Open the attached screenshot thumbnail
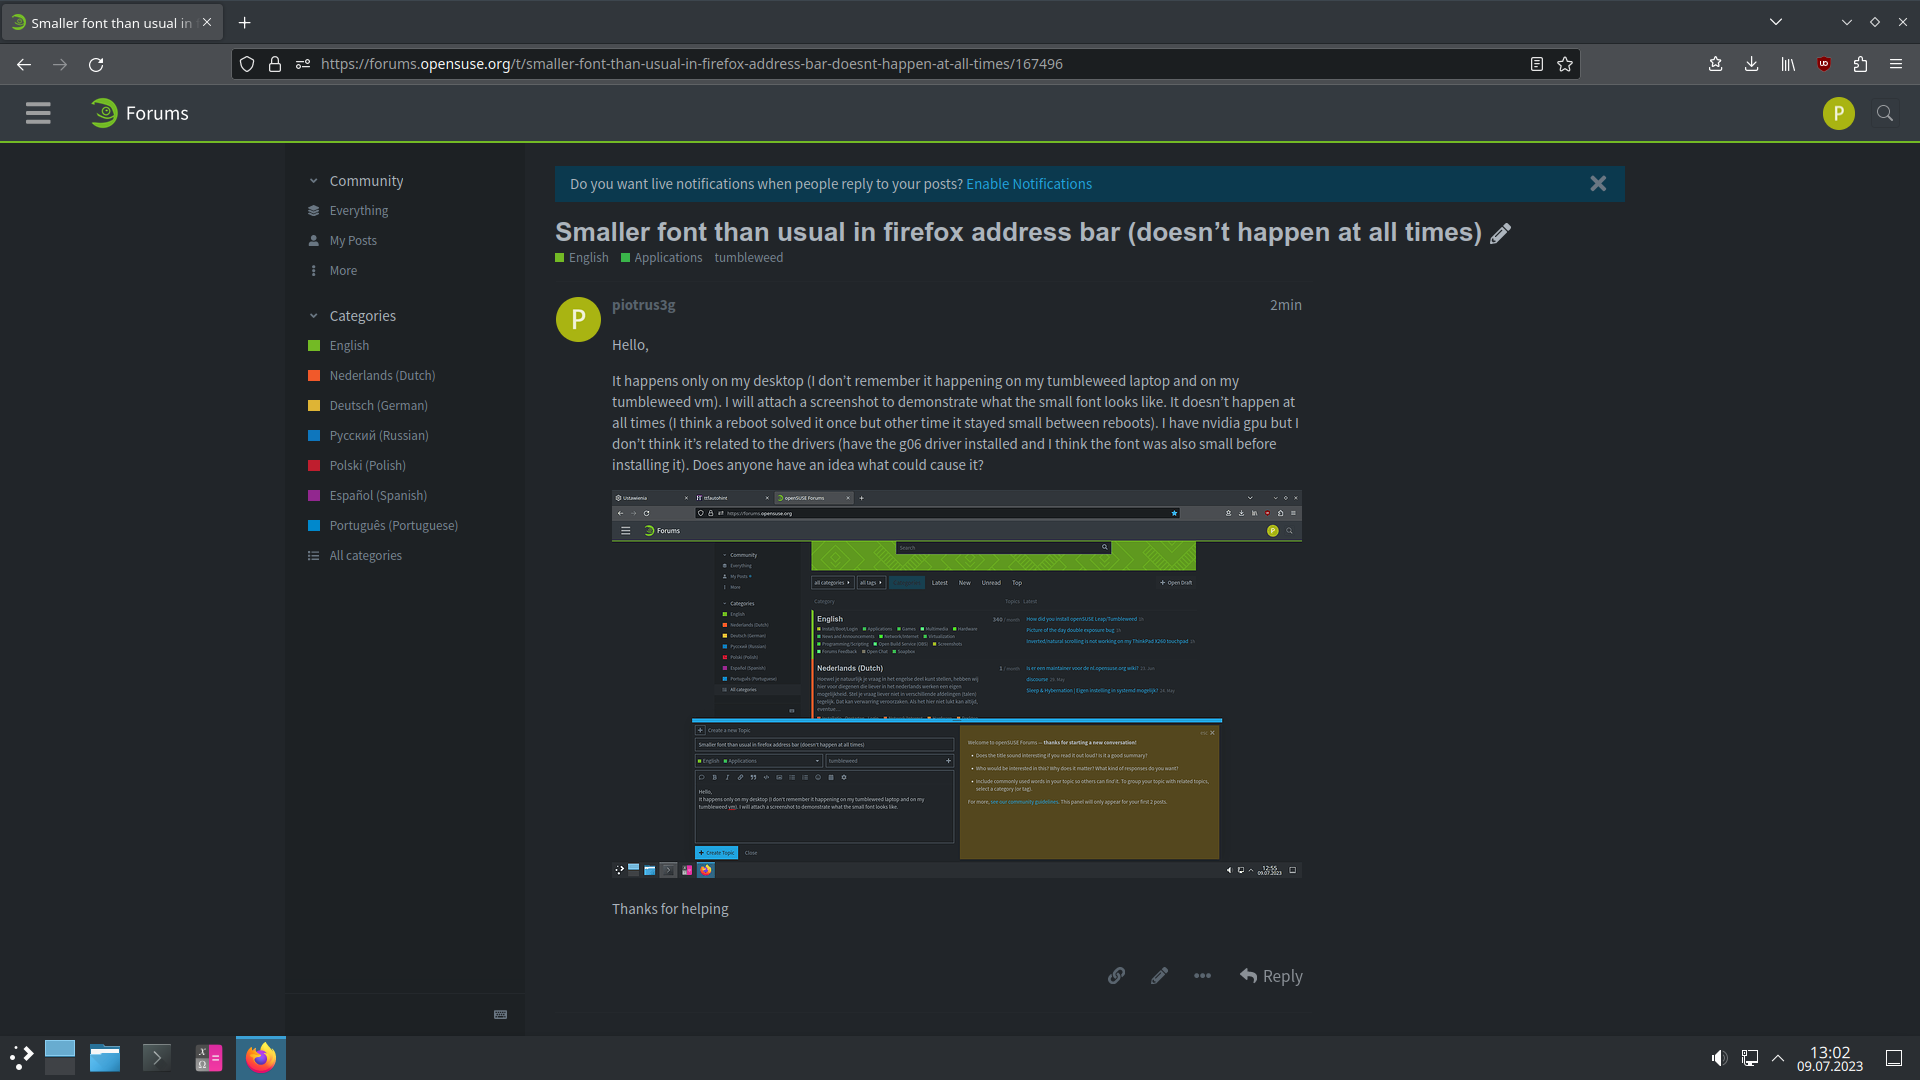 (956, 684)
